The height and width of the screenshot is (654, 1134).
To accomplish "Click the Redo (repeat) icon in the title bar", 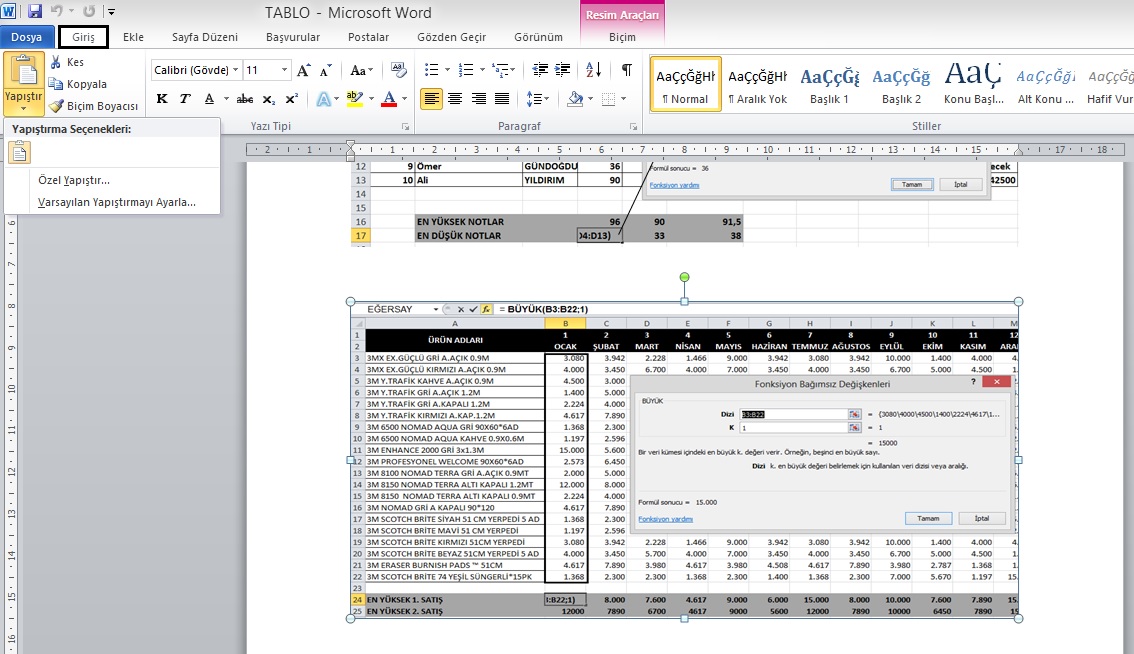I will [89, 11].
